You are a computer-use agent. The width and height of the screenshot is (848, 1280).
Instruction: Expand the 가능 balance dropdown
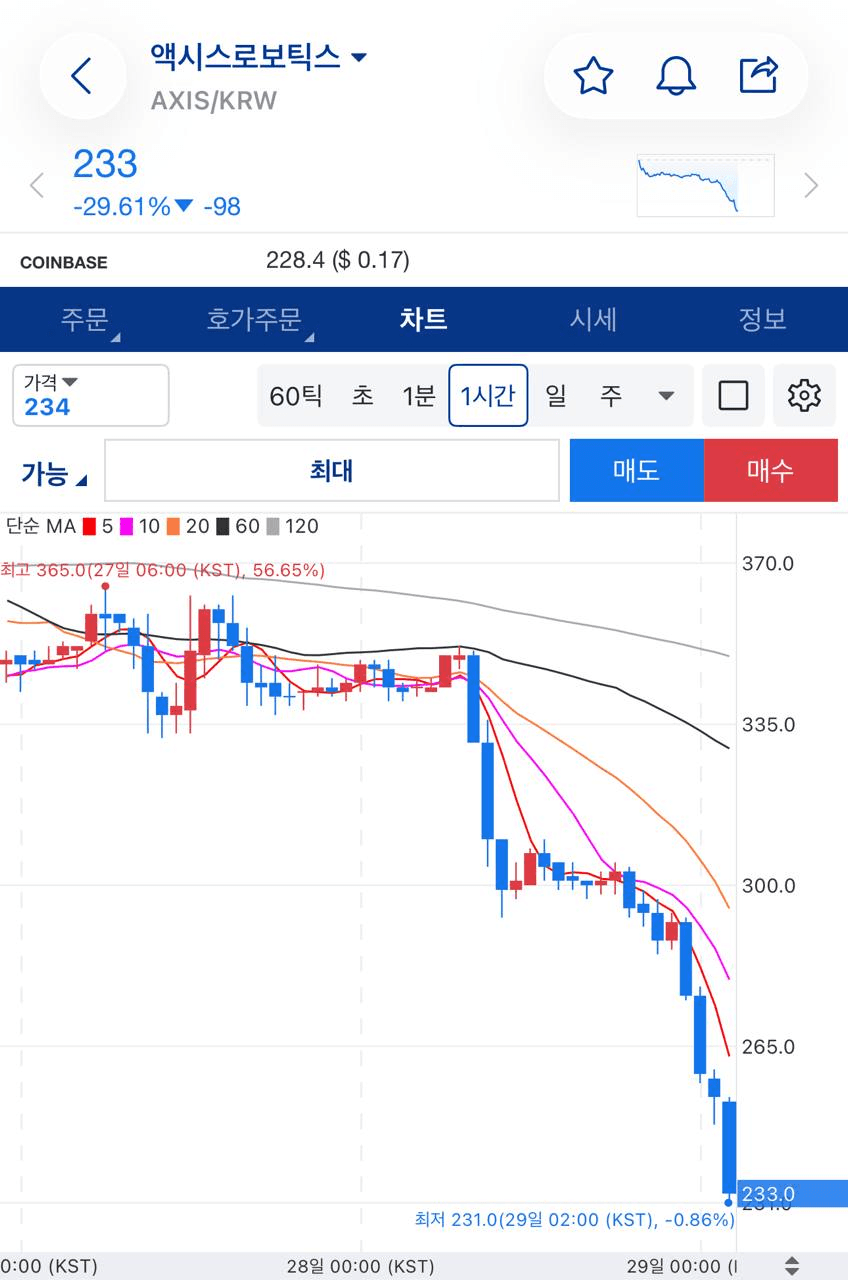pyautogui.click(x=54, y=472)
